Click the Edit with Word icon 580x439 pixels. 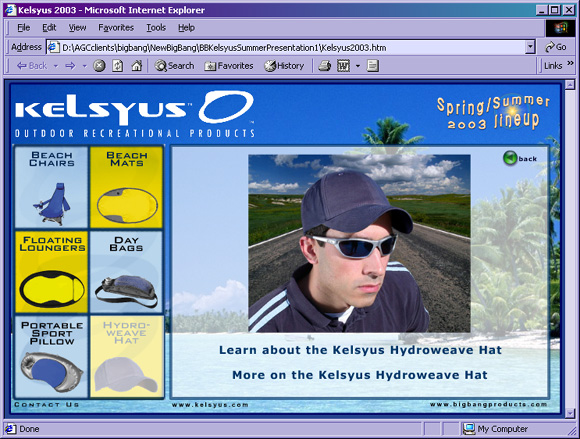pyautogui.click(x=343, y=66)
